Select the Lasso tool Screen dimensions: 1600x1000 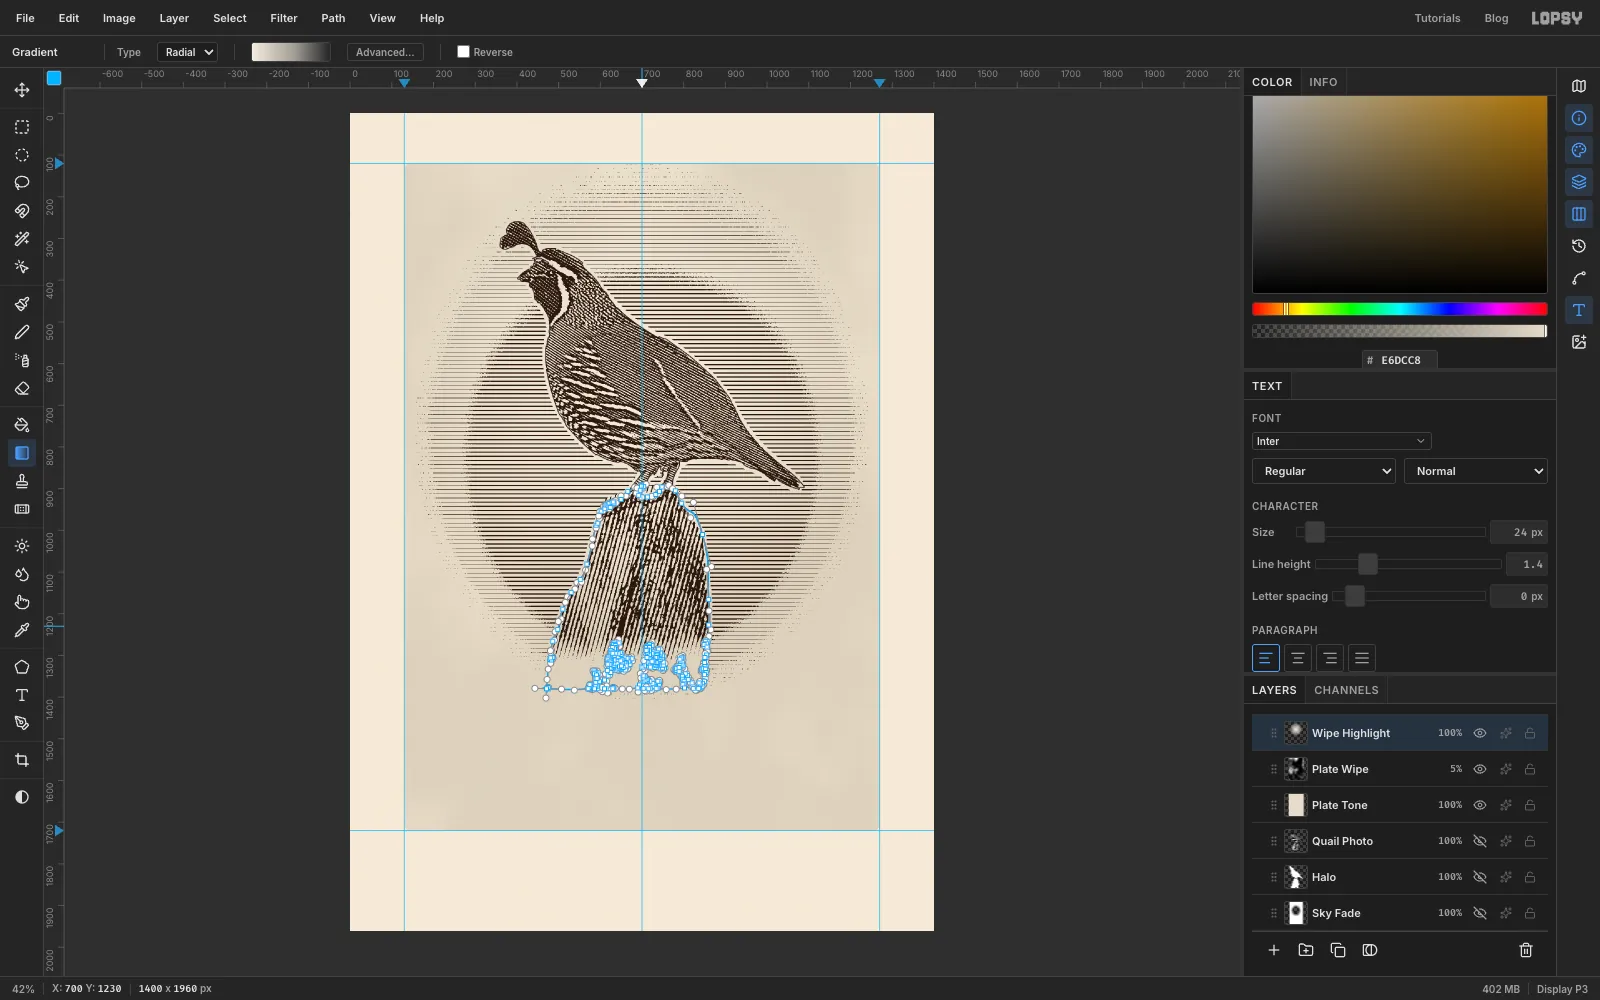22,183
